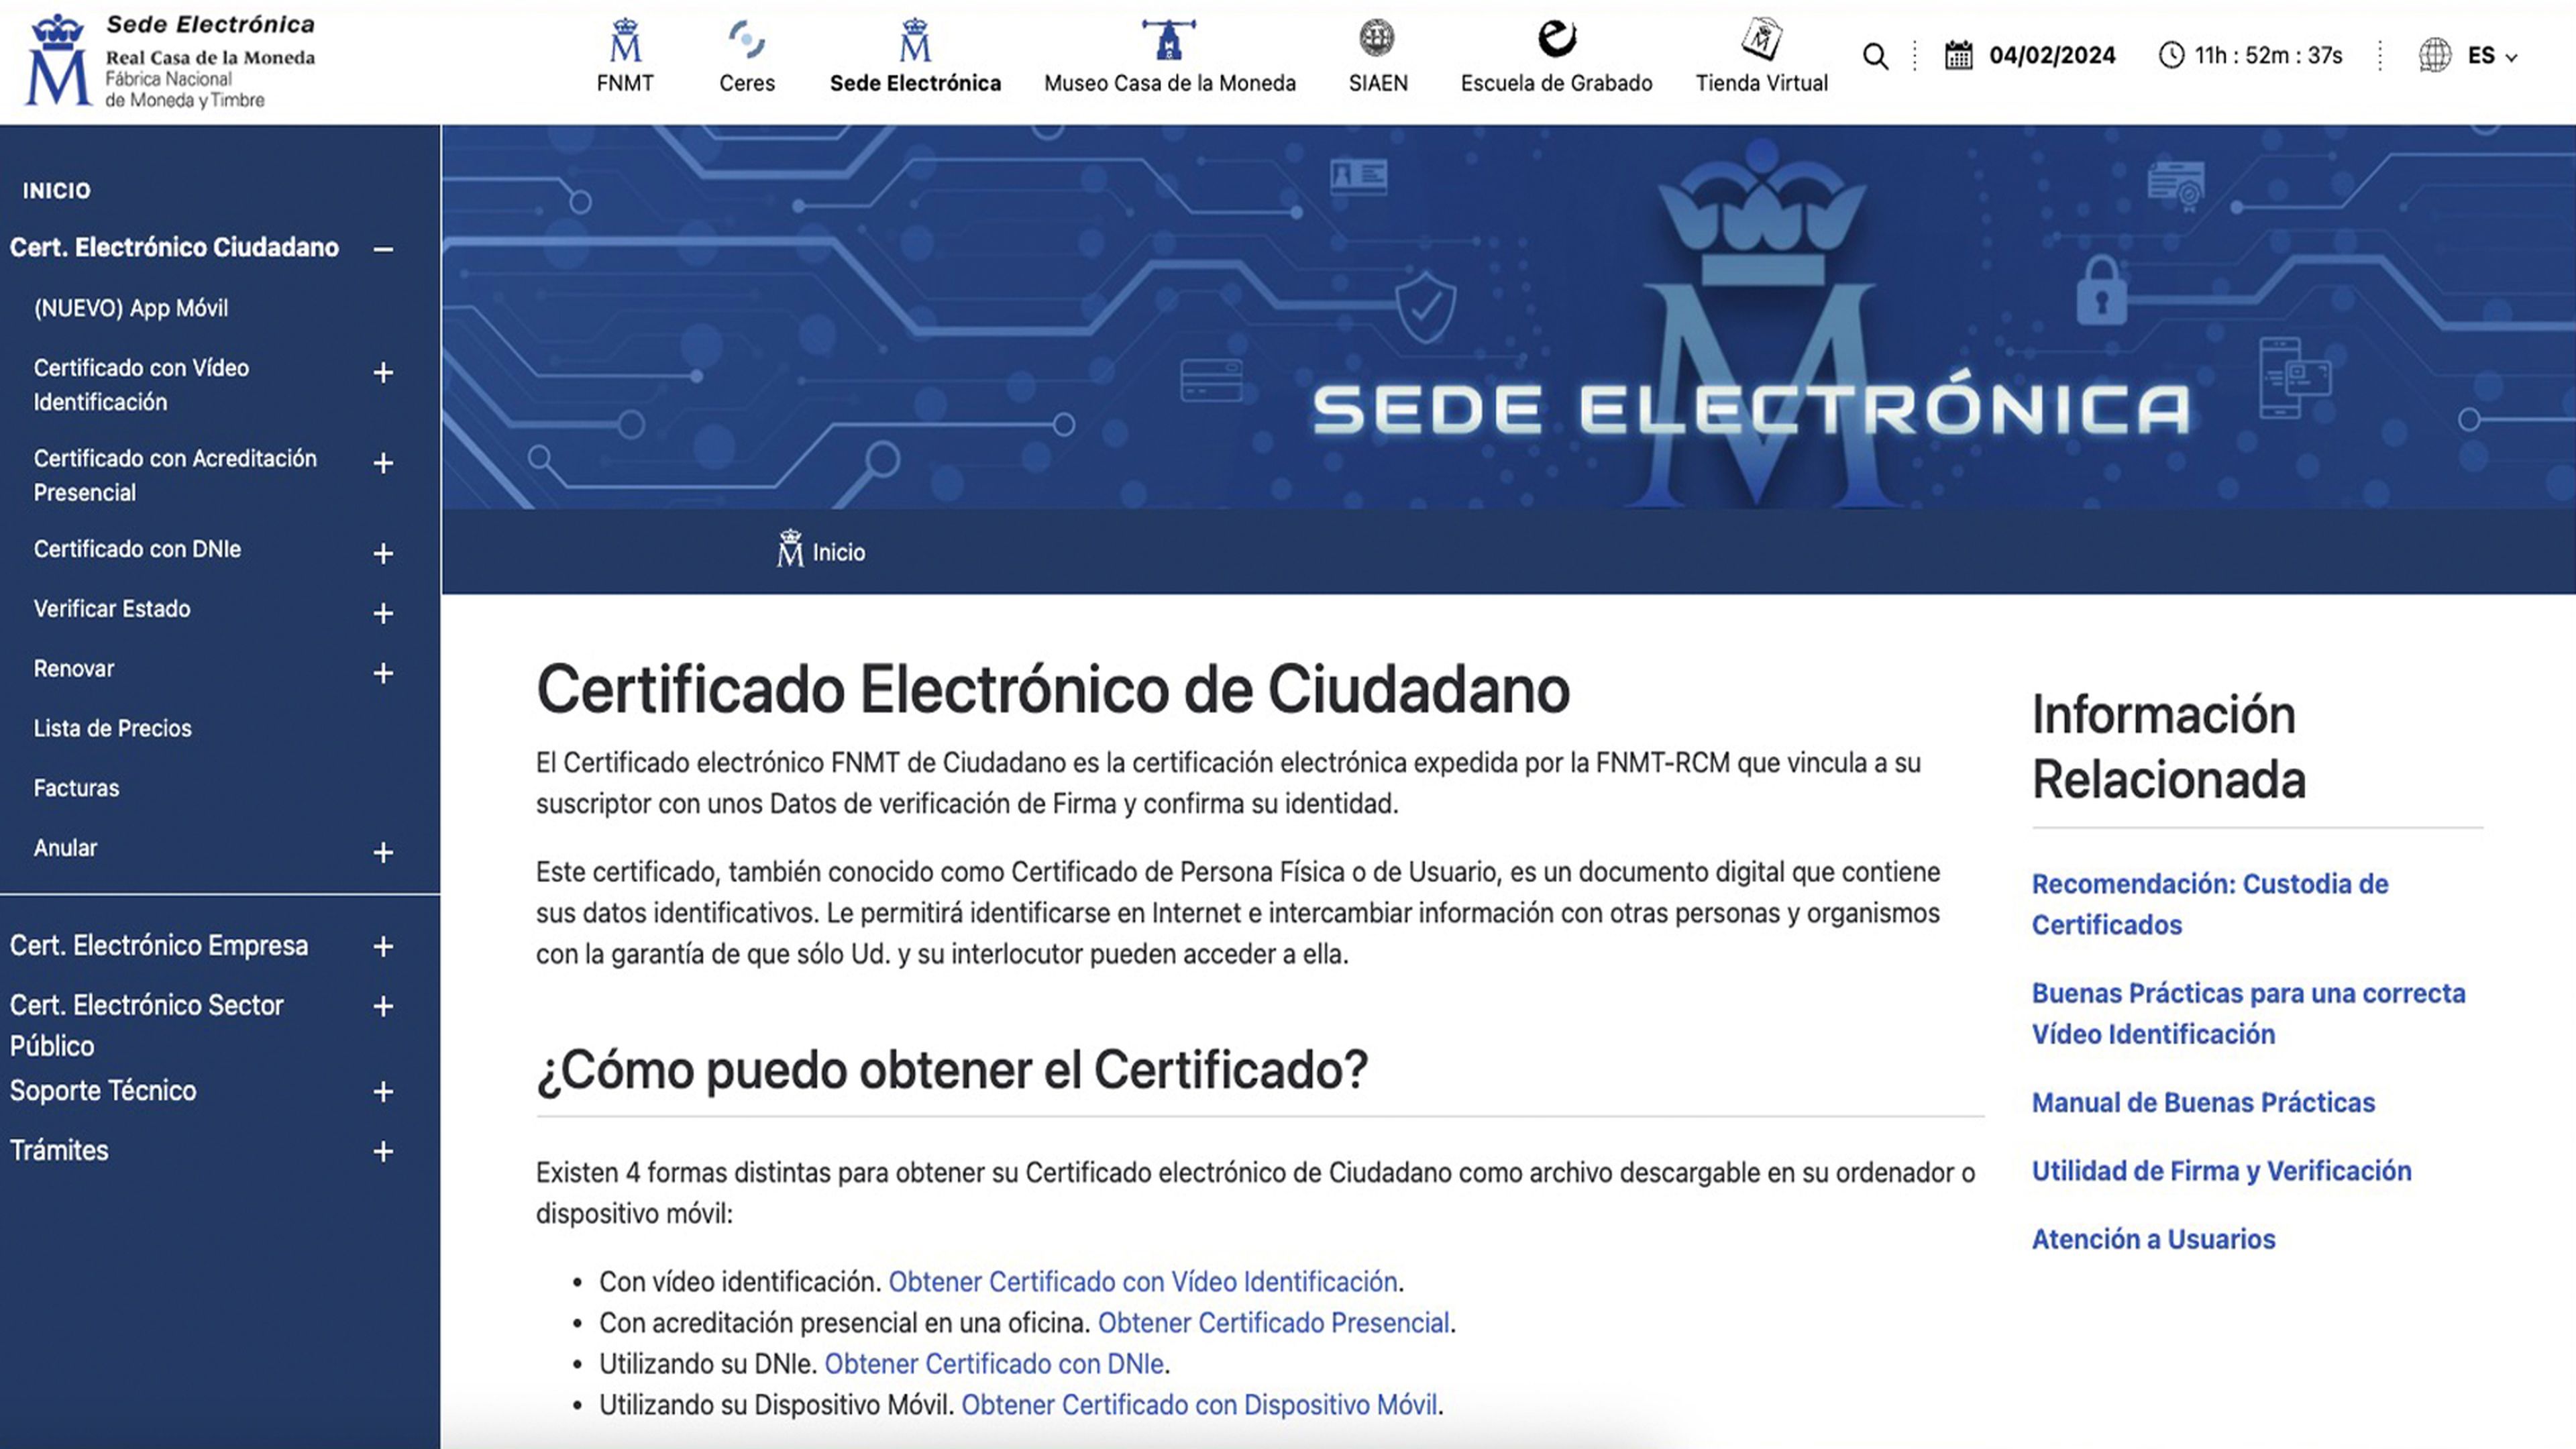This screenshot has width=2576, height=1449.
Task: Click the clock icon beside the time
Action: coord(2171,55)
